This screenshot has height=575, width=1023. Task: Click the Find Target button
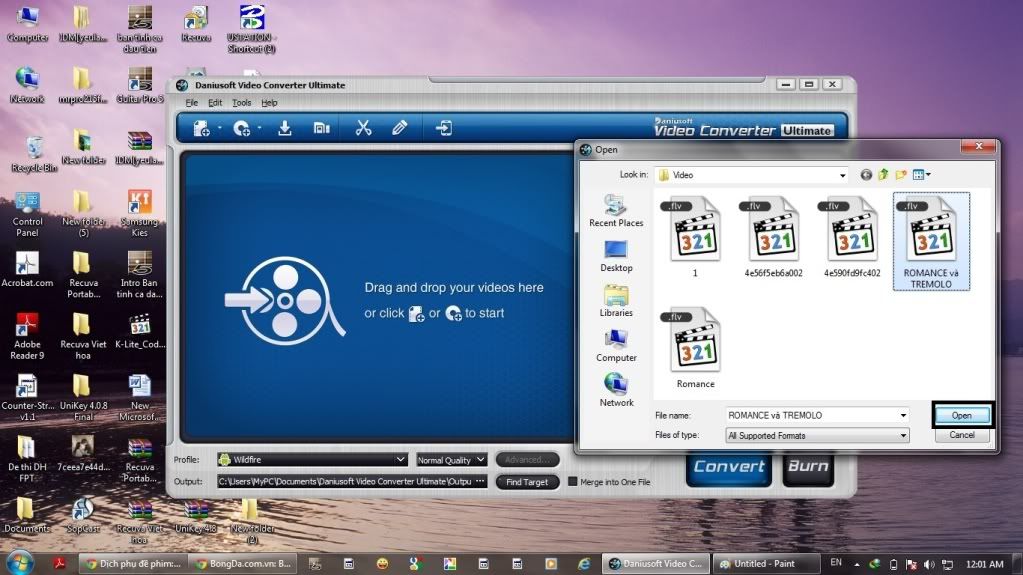point(527,482)
